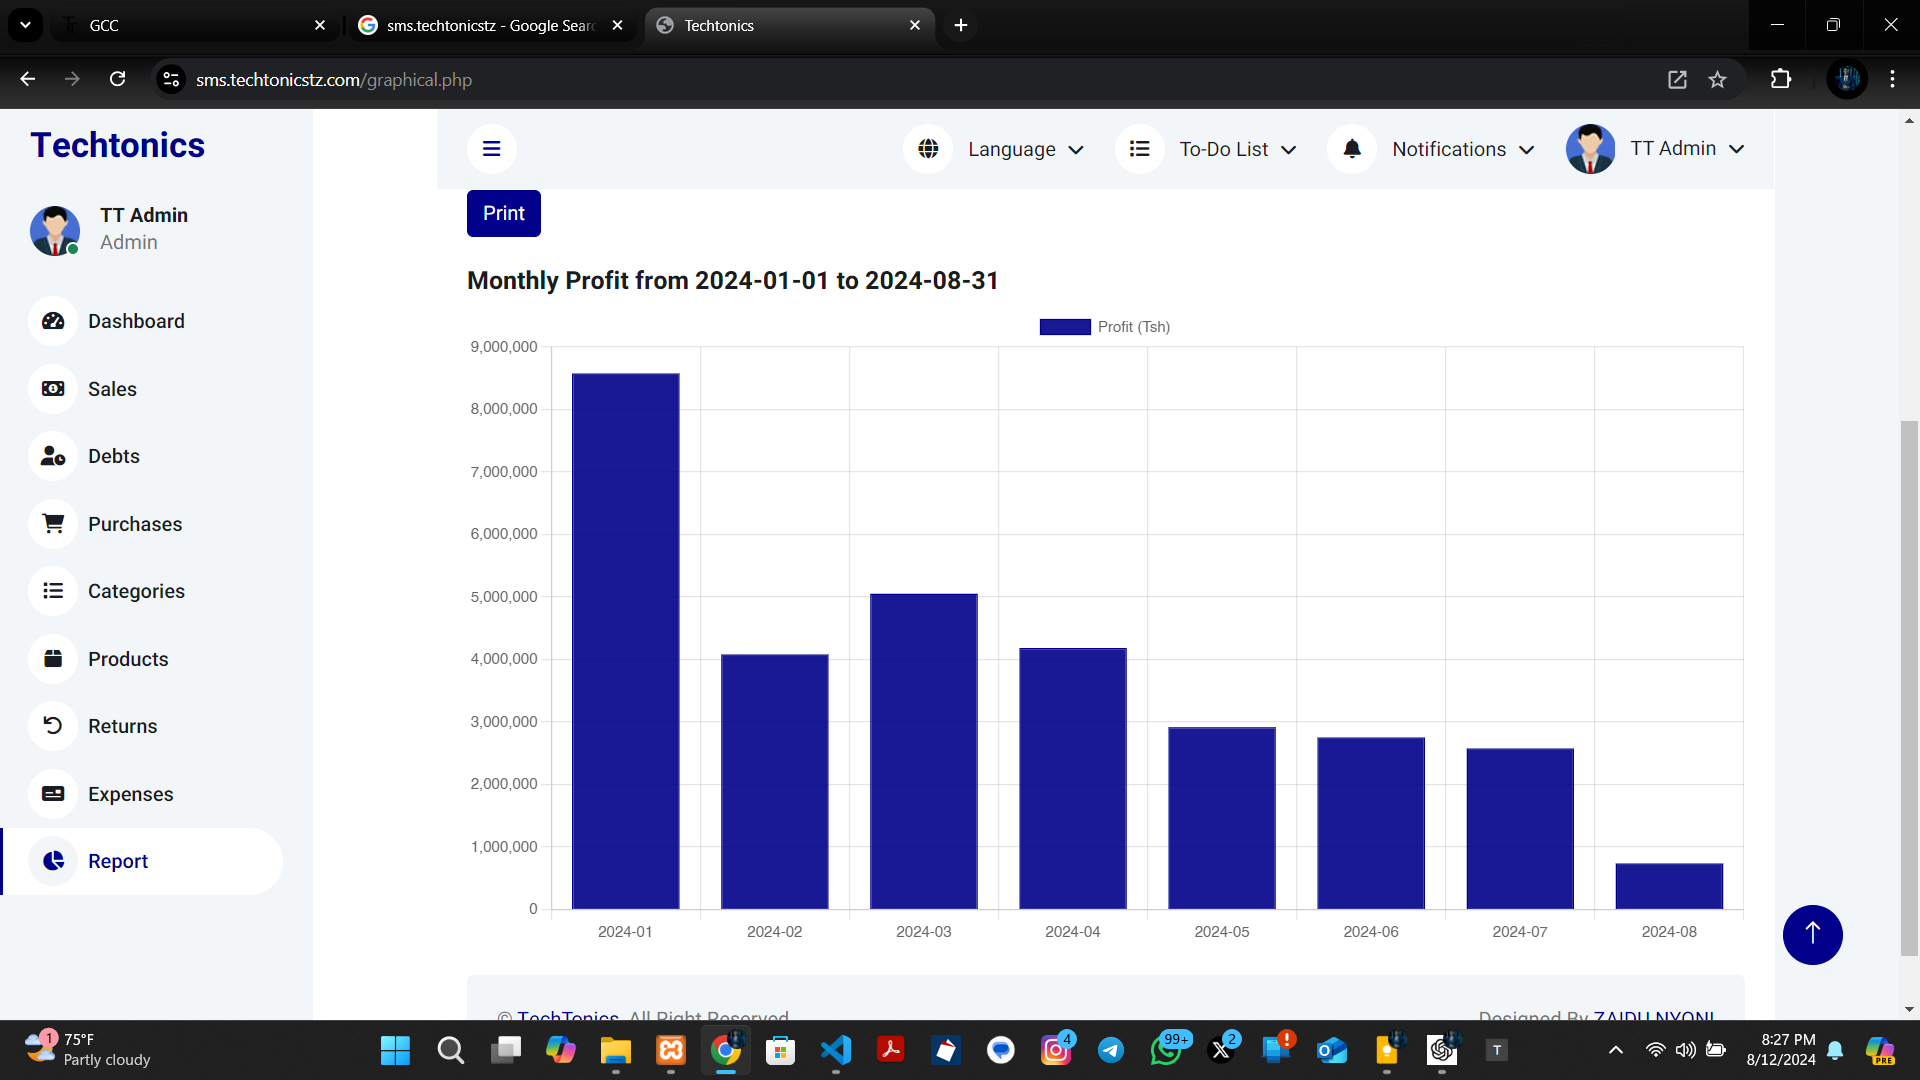
Task: Switch to the GCC browser tab
Action: pyautogui.click(x=190, y=25)
